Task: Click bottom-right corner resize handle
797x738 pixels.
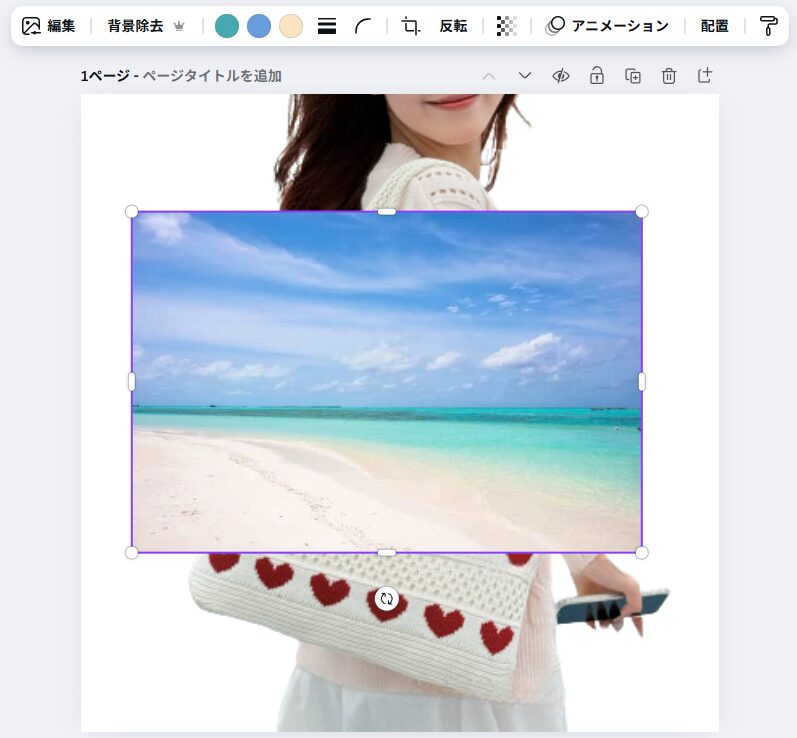Action: [642, 552]
